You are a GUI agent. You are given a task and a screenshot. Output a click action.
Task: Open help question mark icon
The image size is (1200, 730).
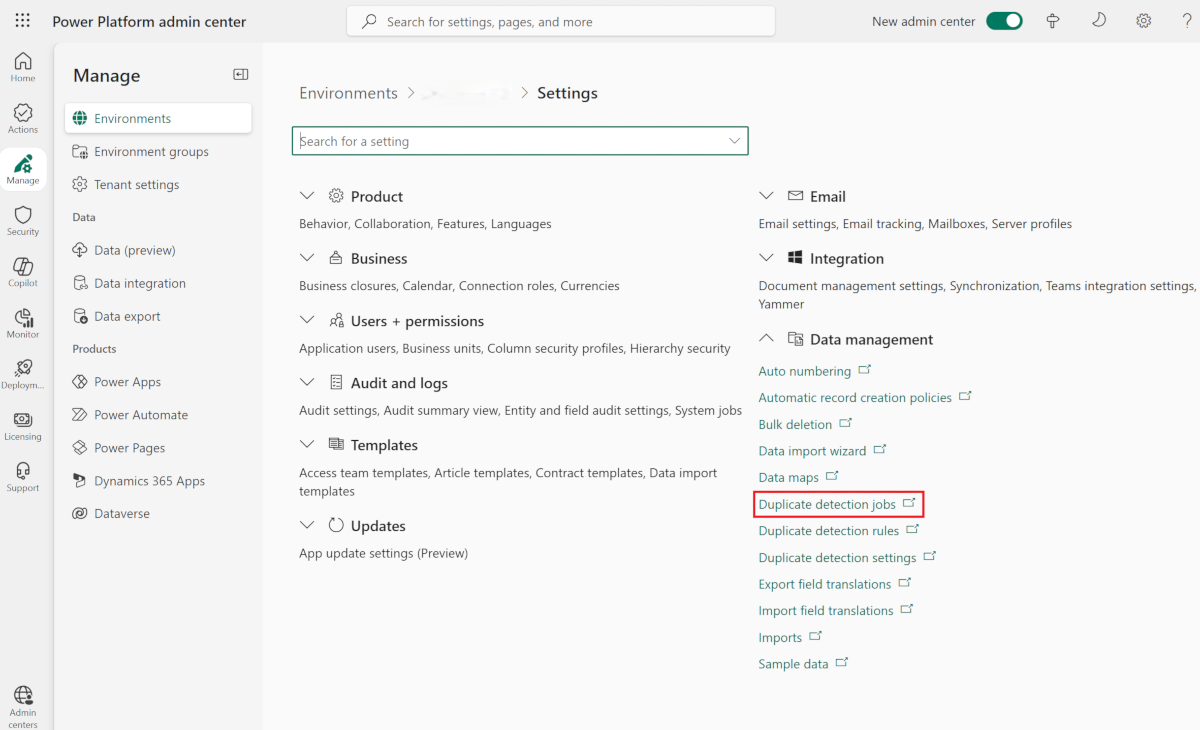(x=1187, y=21)
